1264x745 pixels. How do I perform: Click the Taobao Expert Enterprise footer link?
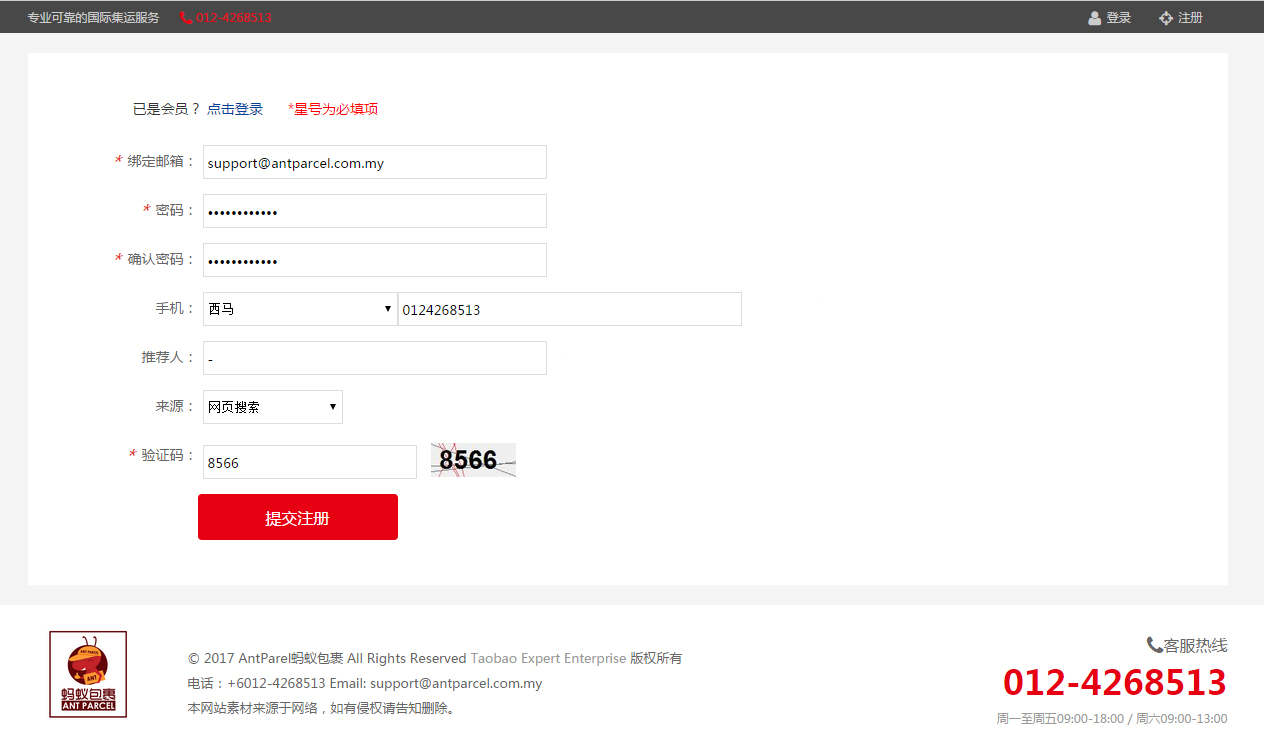548,658
